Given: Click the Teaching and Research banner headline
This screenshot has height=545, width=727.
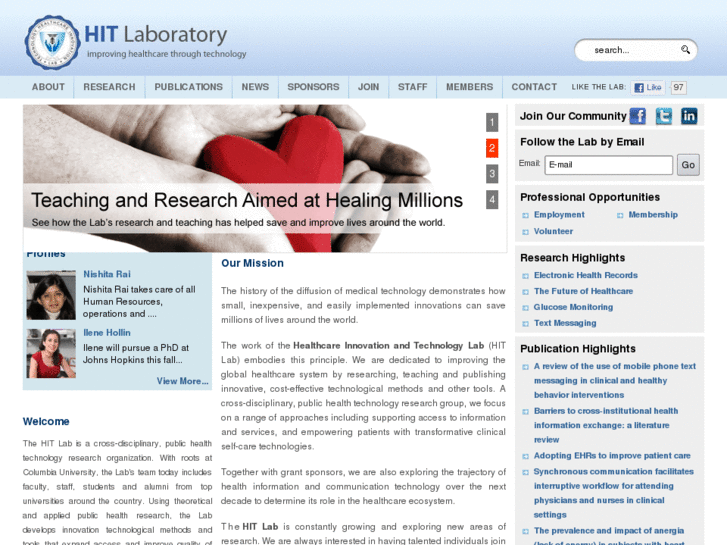Looking at the screenshot, I should [x=247, y=200].
